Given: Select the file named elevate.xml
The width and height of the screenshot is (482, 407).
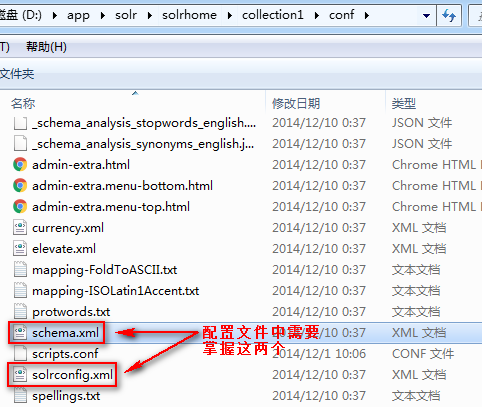Looking at the screenshot, I should coord(64,249).
